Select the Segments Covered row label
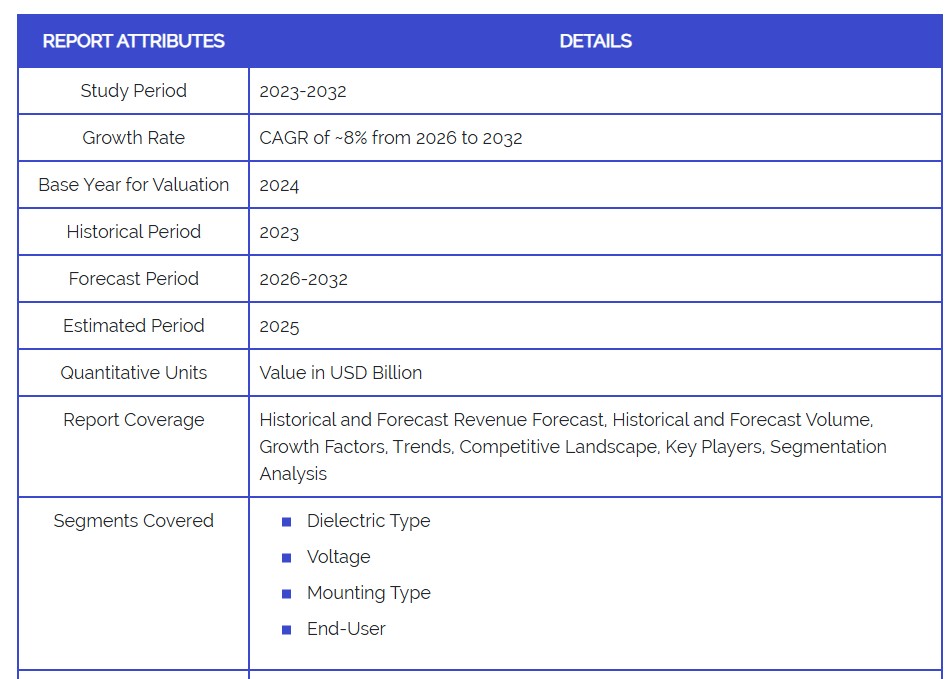Screen dimensions: 952x679 pyautogui.click(x=133, y=521)
